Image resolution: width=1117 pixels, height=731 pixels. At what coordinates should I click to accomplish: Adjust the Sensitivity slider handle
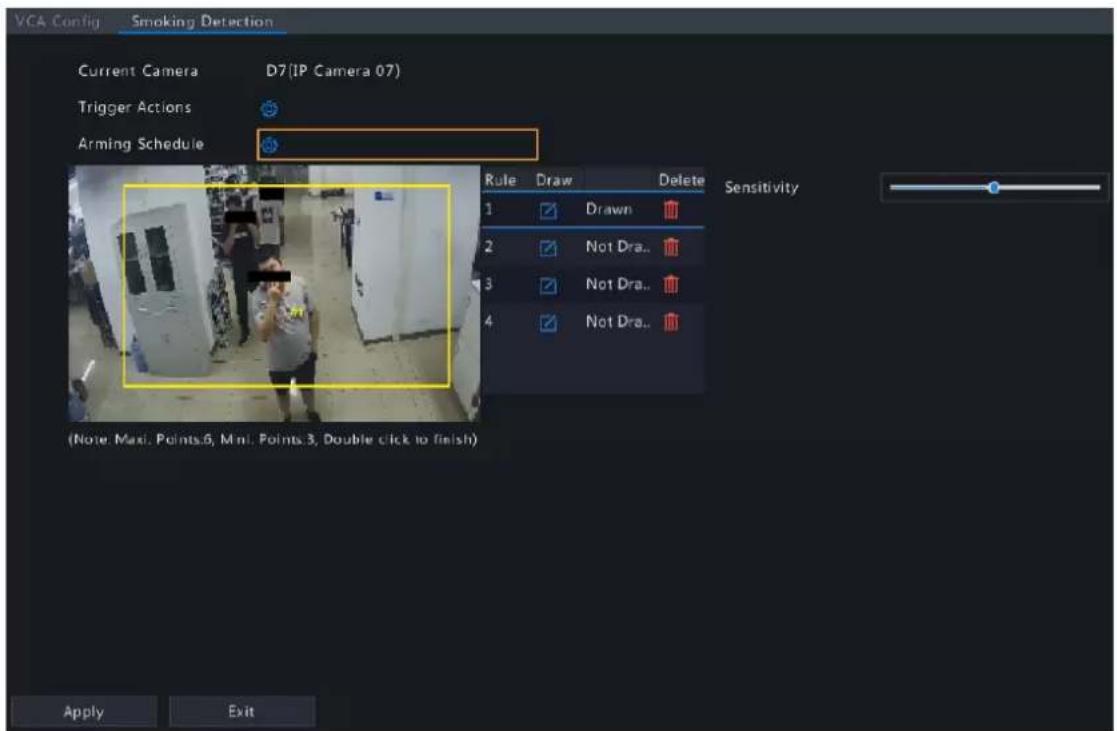pos(993,187)
